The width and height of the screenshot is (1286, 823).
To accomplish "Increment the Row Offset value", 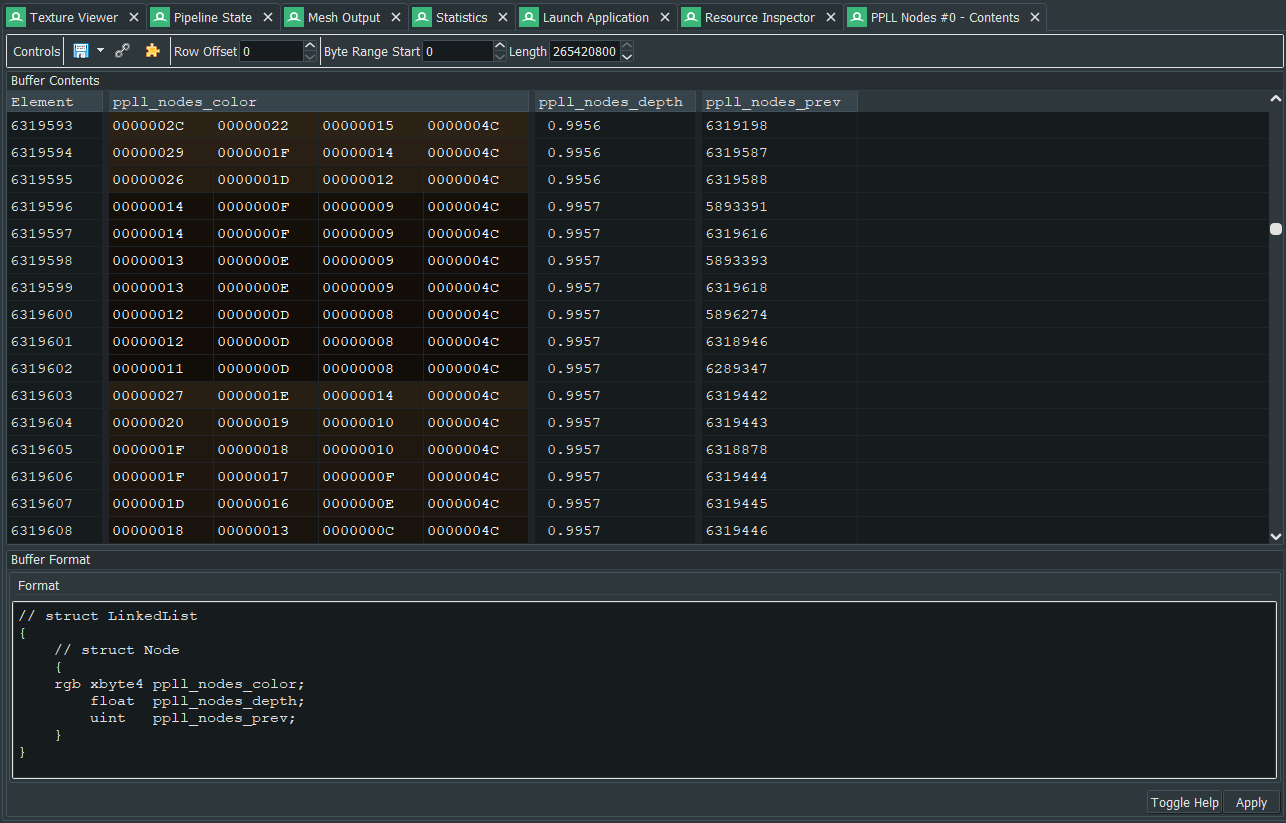I will click(x=310, y=46).
